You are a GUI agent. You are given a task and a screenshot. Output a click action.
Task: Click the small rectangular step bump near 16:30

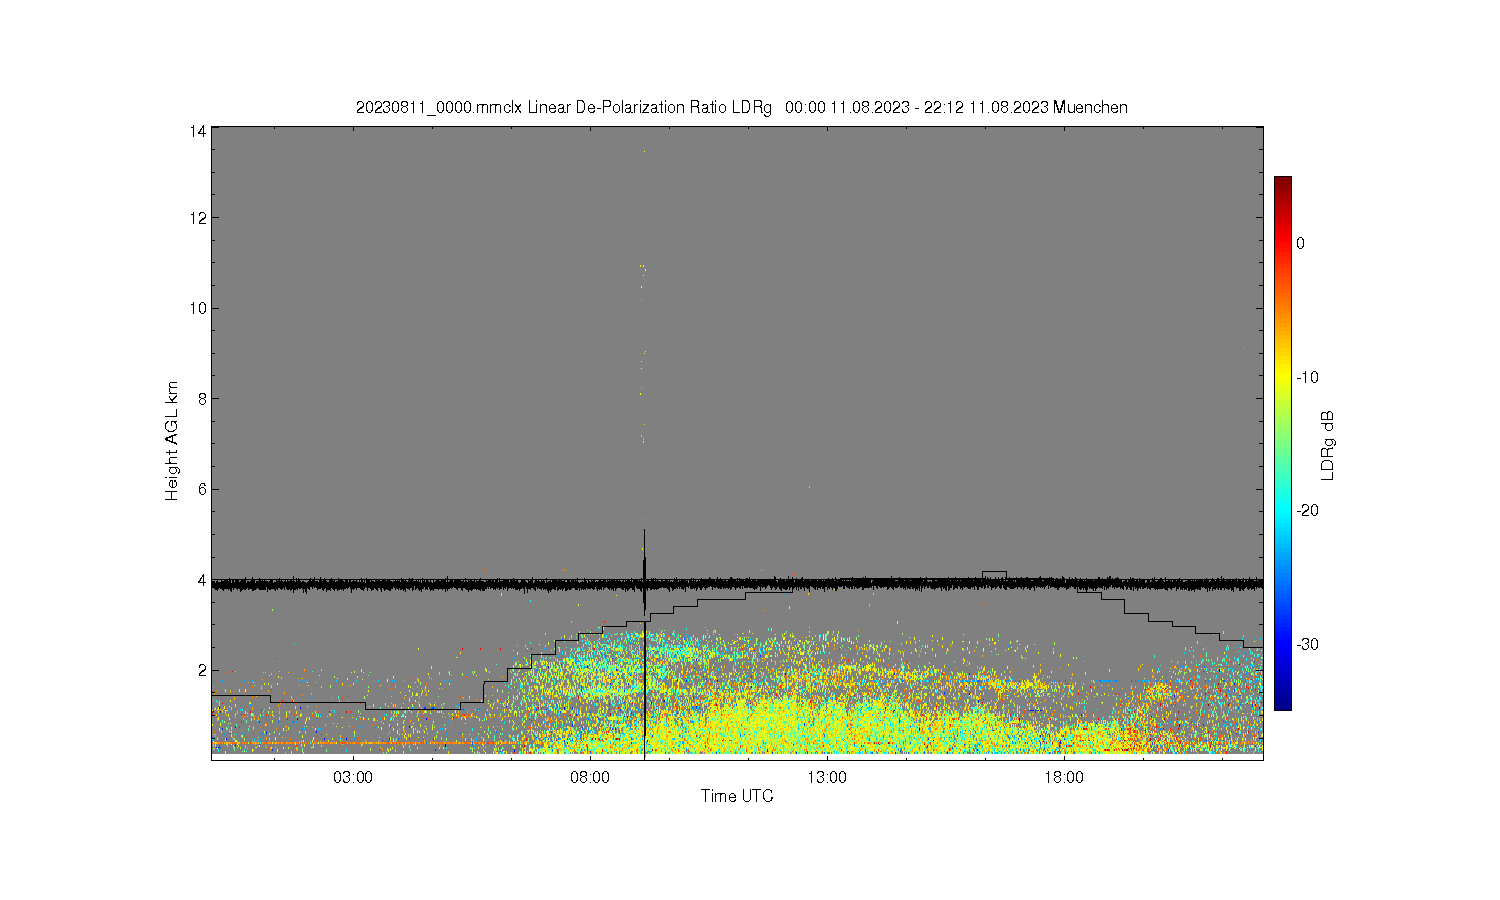point(994,575)
